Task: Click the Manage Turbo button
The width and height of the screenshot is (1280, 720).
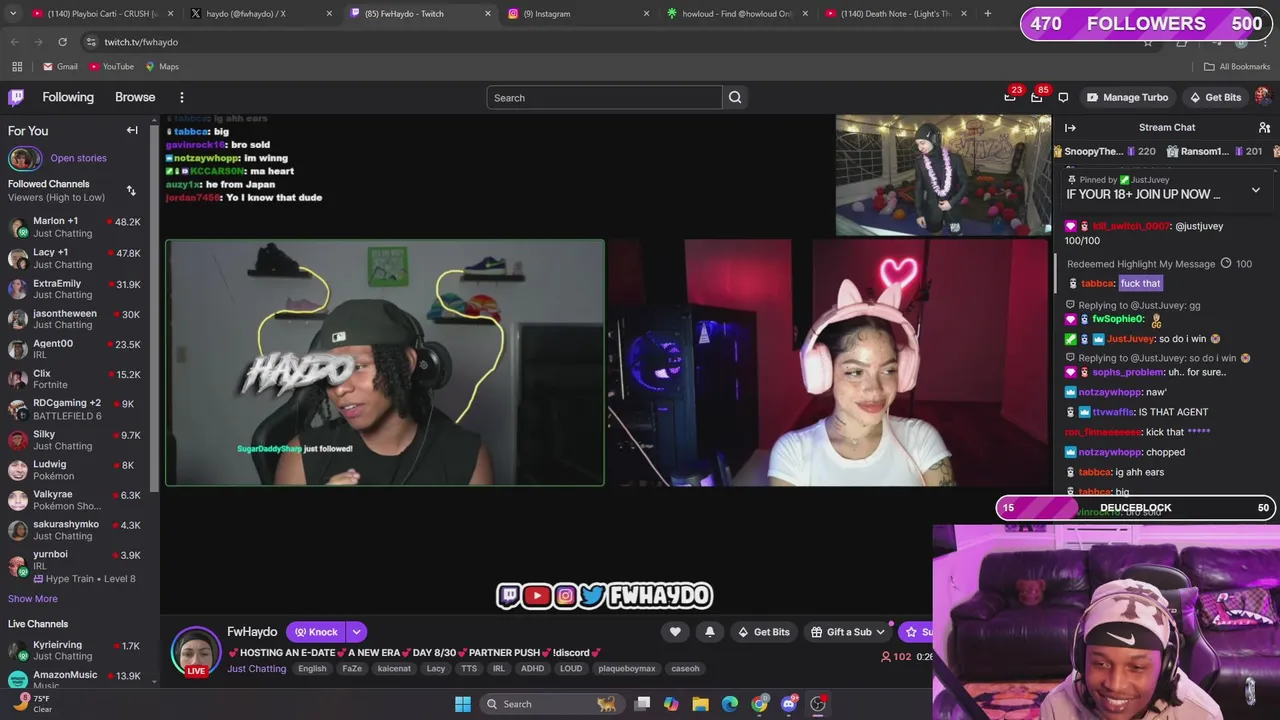Action: (1127, 97)
